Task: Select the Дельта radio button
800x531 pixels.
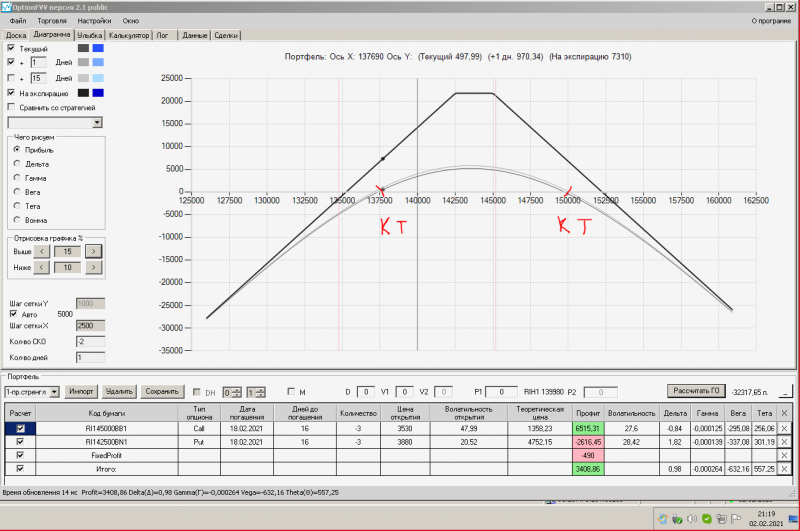Action: (17, 163)
